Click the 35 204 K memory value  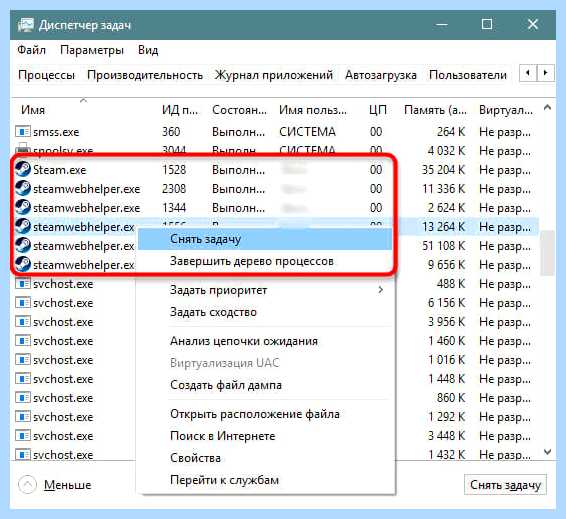tap(443, 170)
